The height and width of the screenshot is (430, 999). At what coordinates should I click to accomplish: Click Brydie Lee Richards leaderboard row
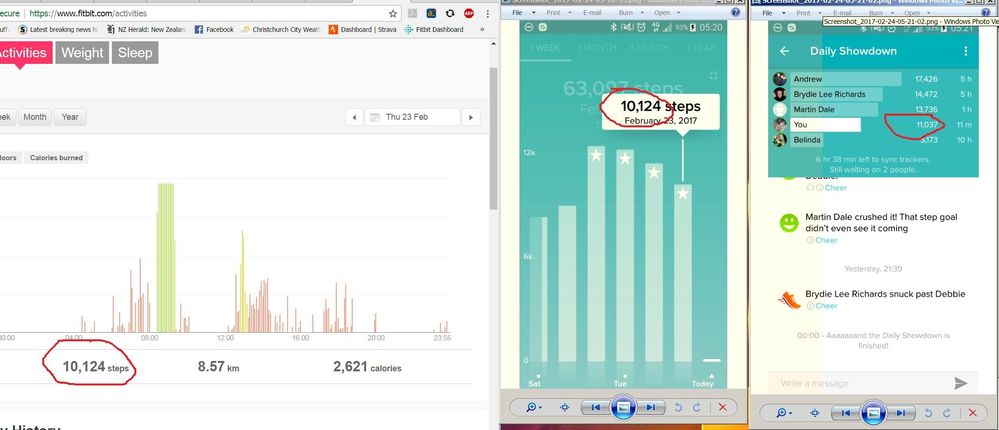pyautogui.click(x=873, y=94)
